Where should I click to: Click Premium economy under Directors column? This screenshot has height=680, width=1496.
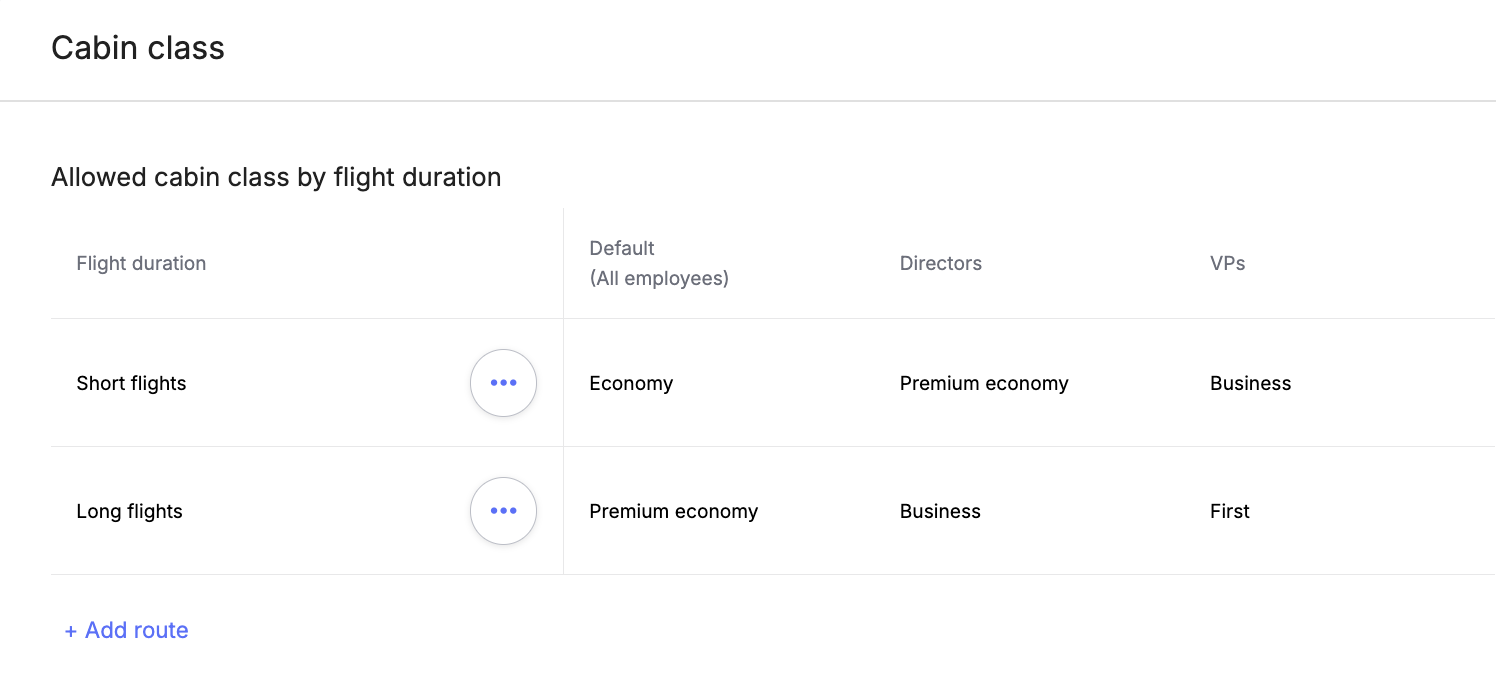[984, 383]
